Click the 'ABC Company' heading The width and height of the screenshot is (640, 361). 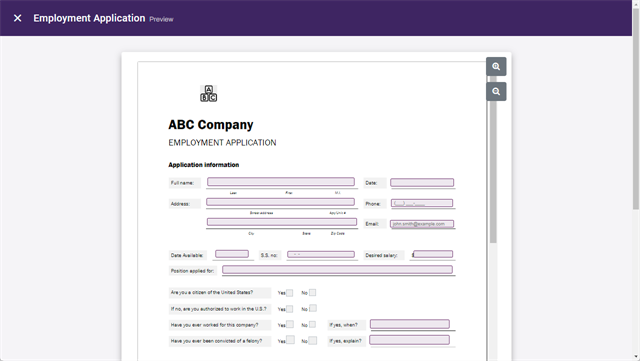(211, 125)
